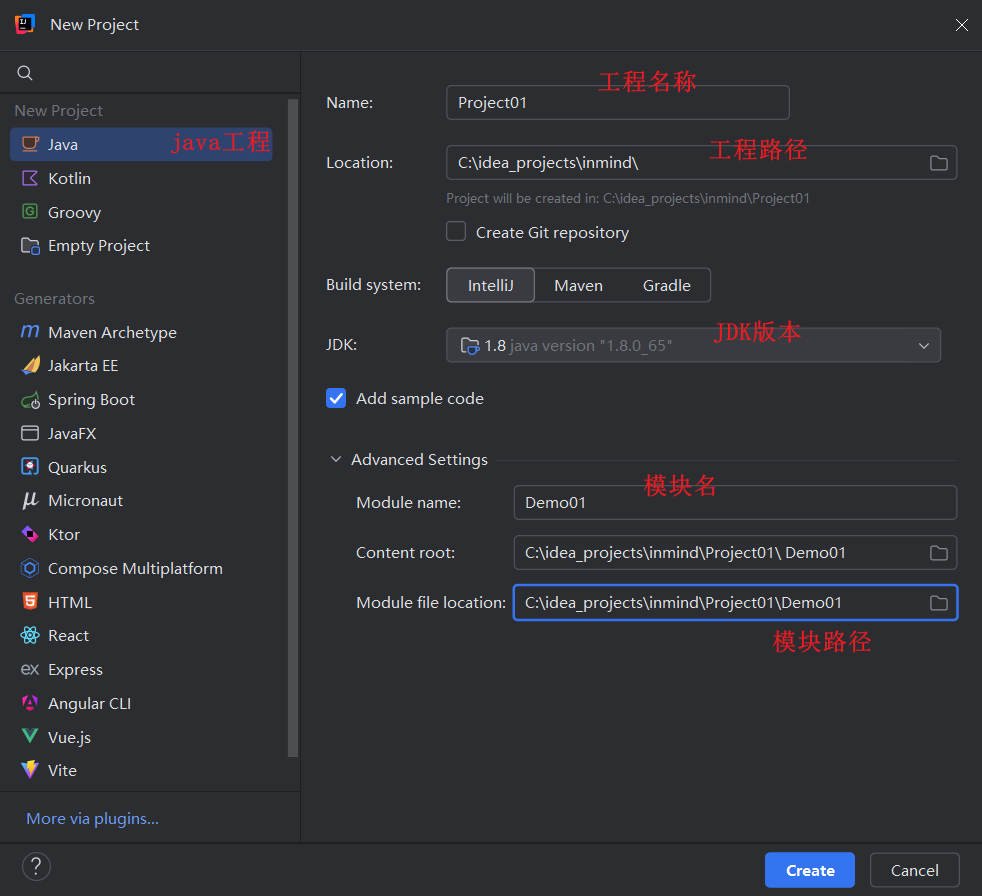Browse for project Location folder

[938, 163]
